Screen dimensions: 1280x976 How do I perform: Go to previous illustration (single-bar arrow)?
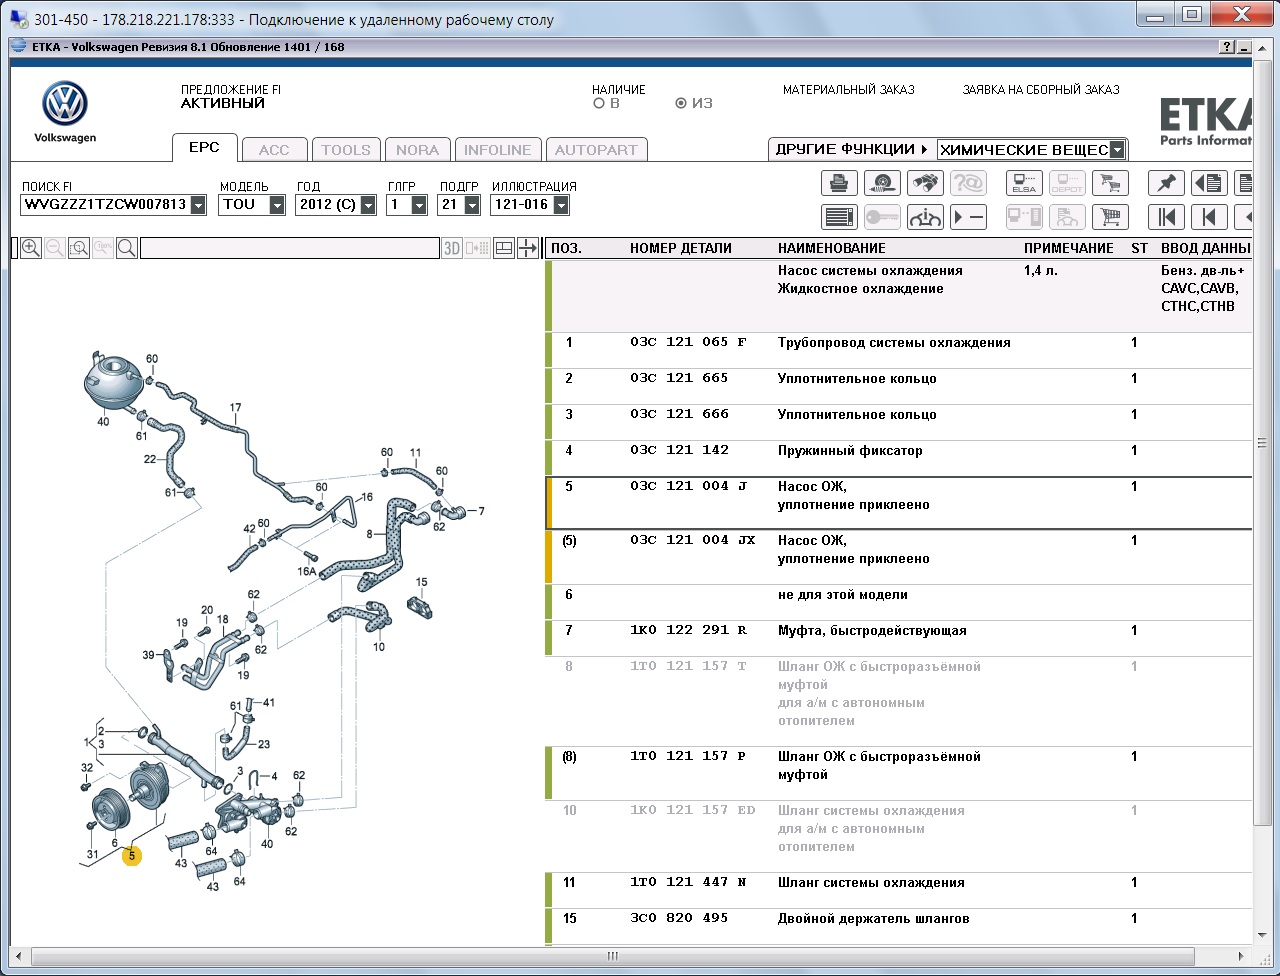pyautogui.click(x=1209, y=217)
